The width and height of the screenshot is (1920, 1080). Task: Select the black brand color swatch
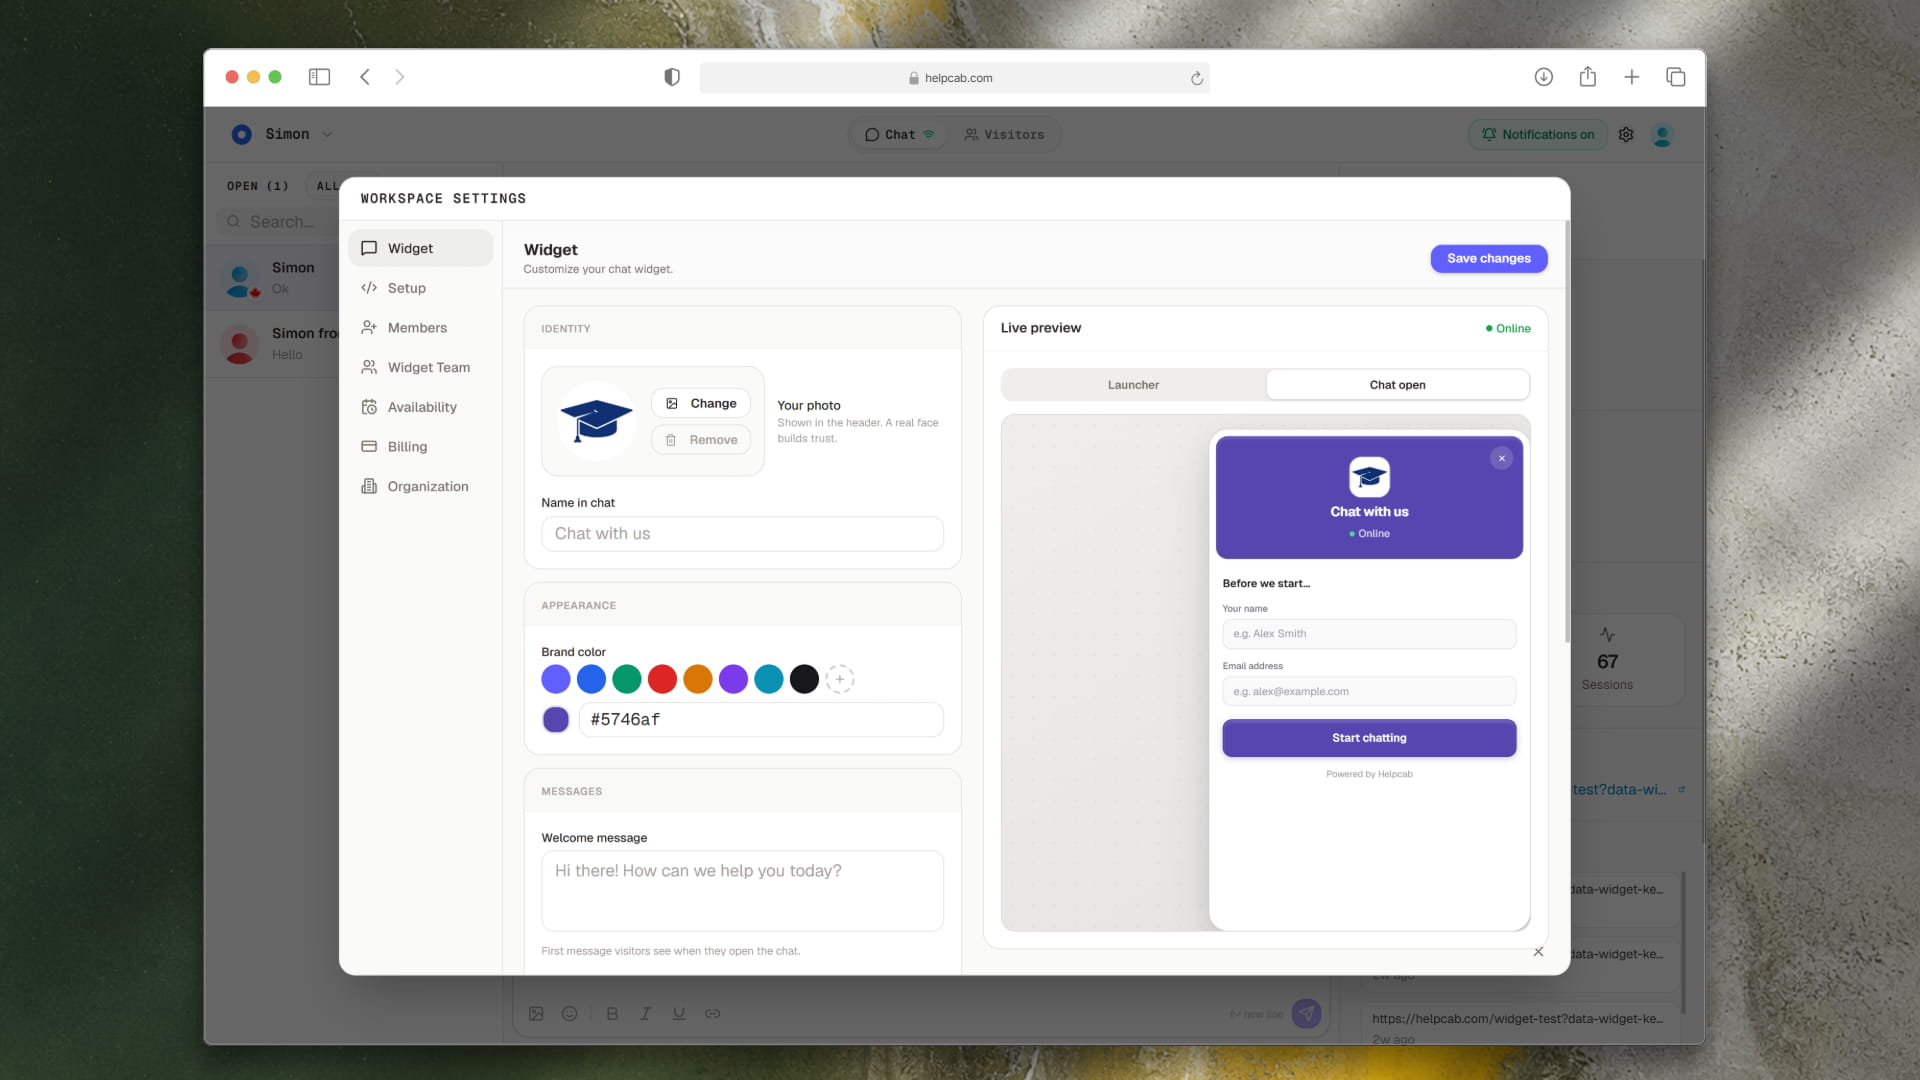coord(804,679)
